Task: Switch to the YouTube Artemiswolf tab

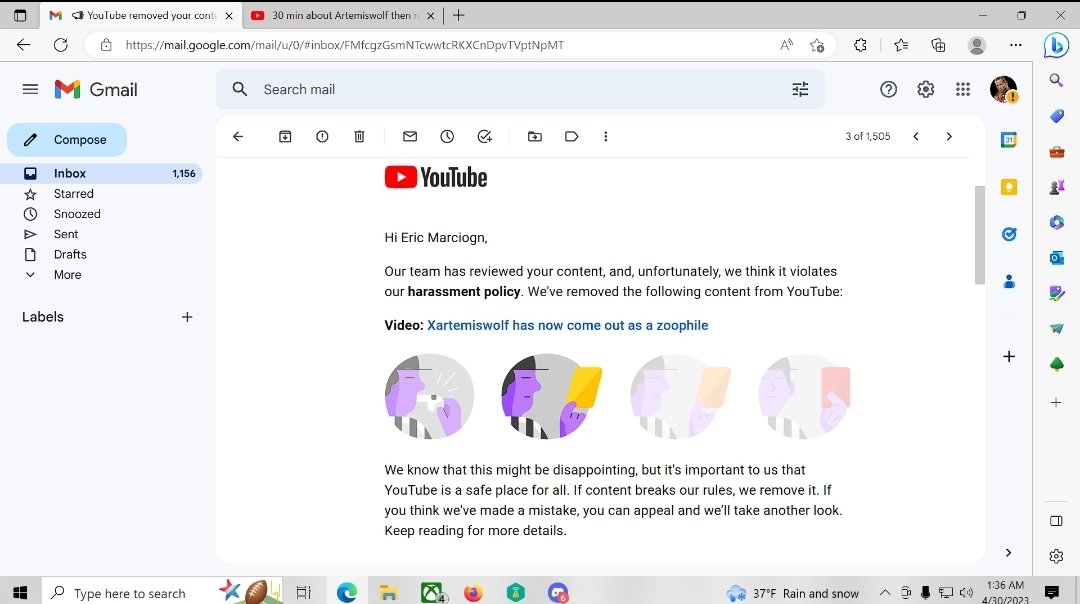Action: (342, 15)
